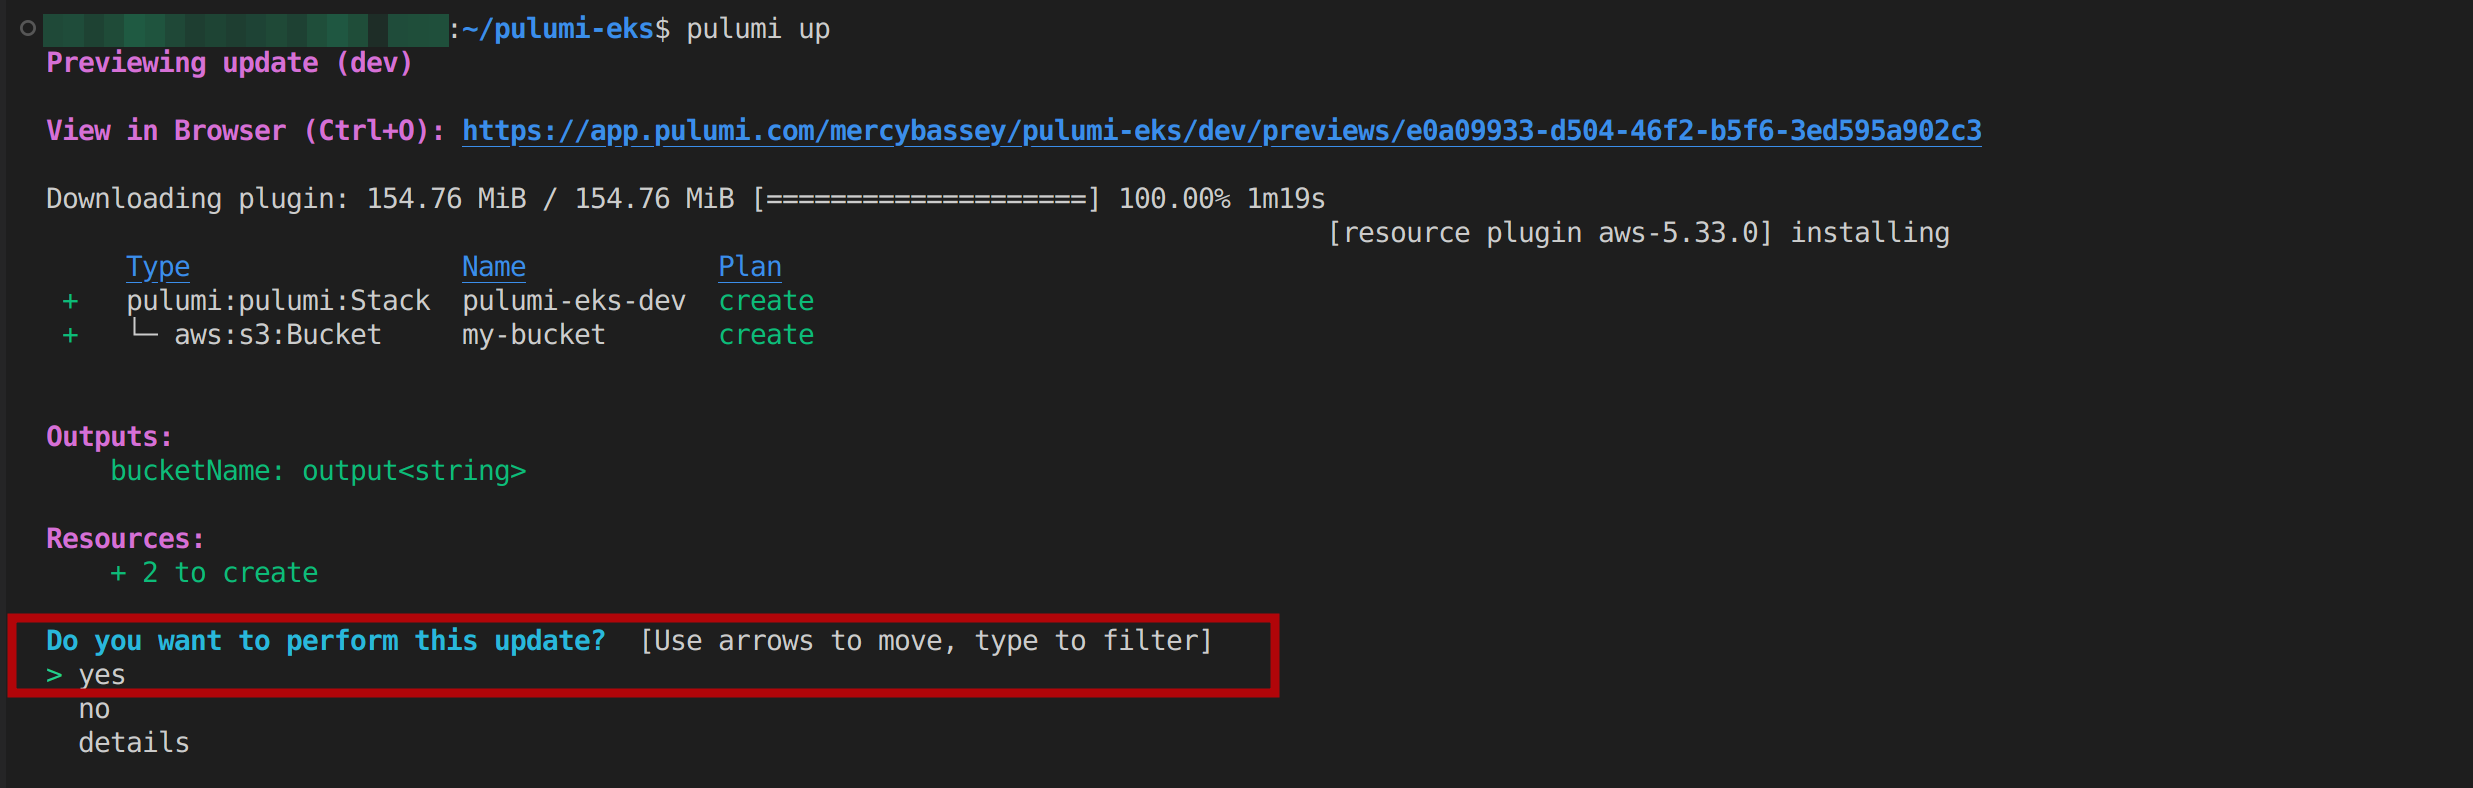Click the aws:s3:Bucket resource row

(x=278, y=335)
